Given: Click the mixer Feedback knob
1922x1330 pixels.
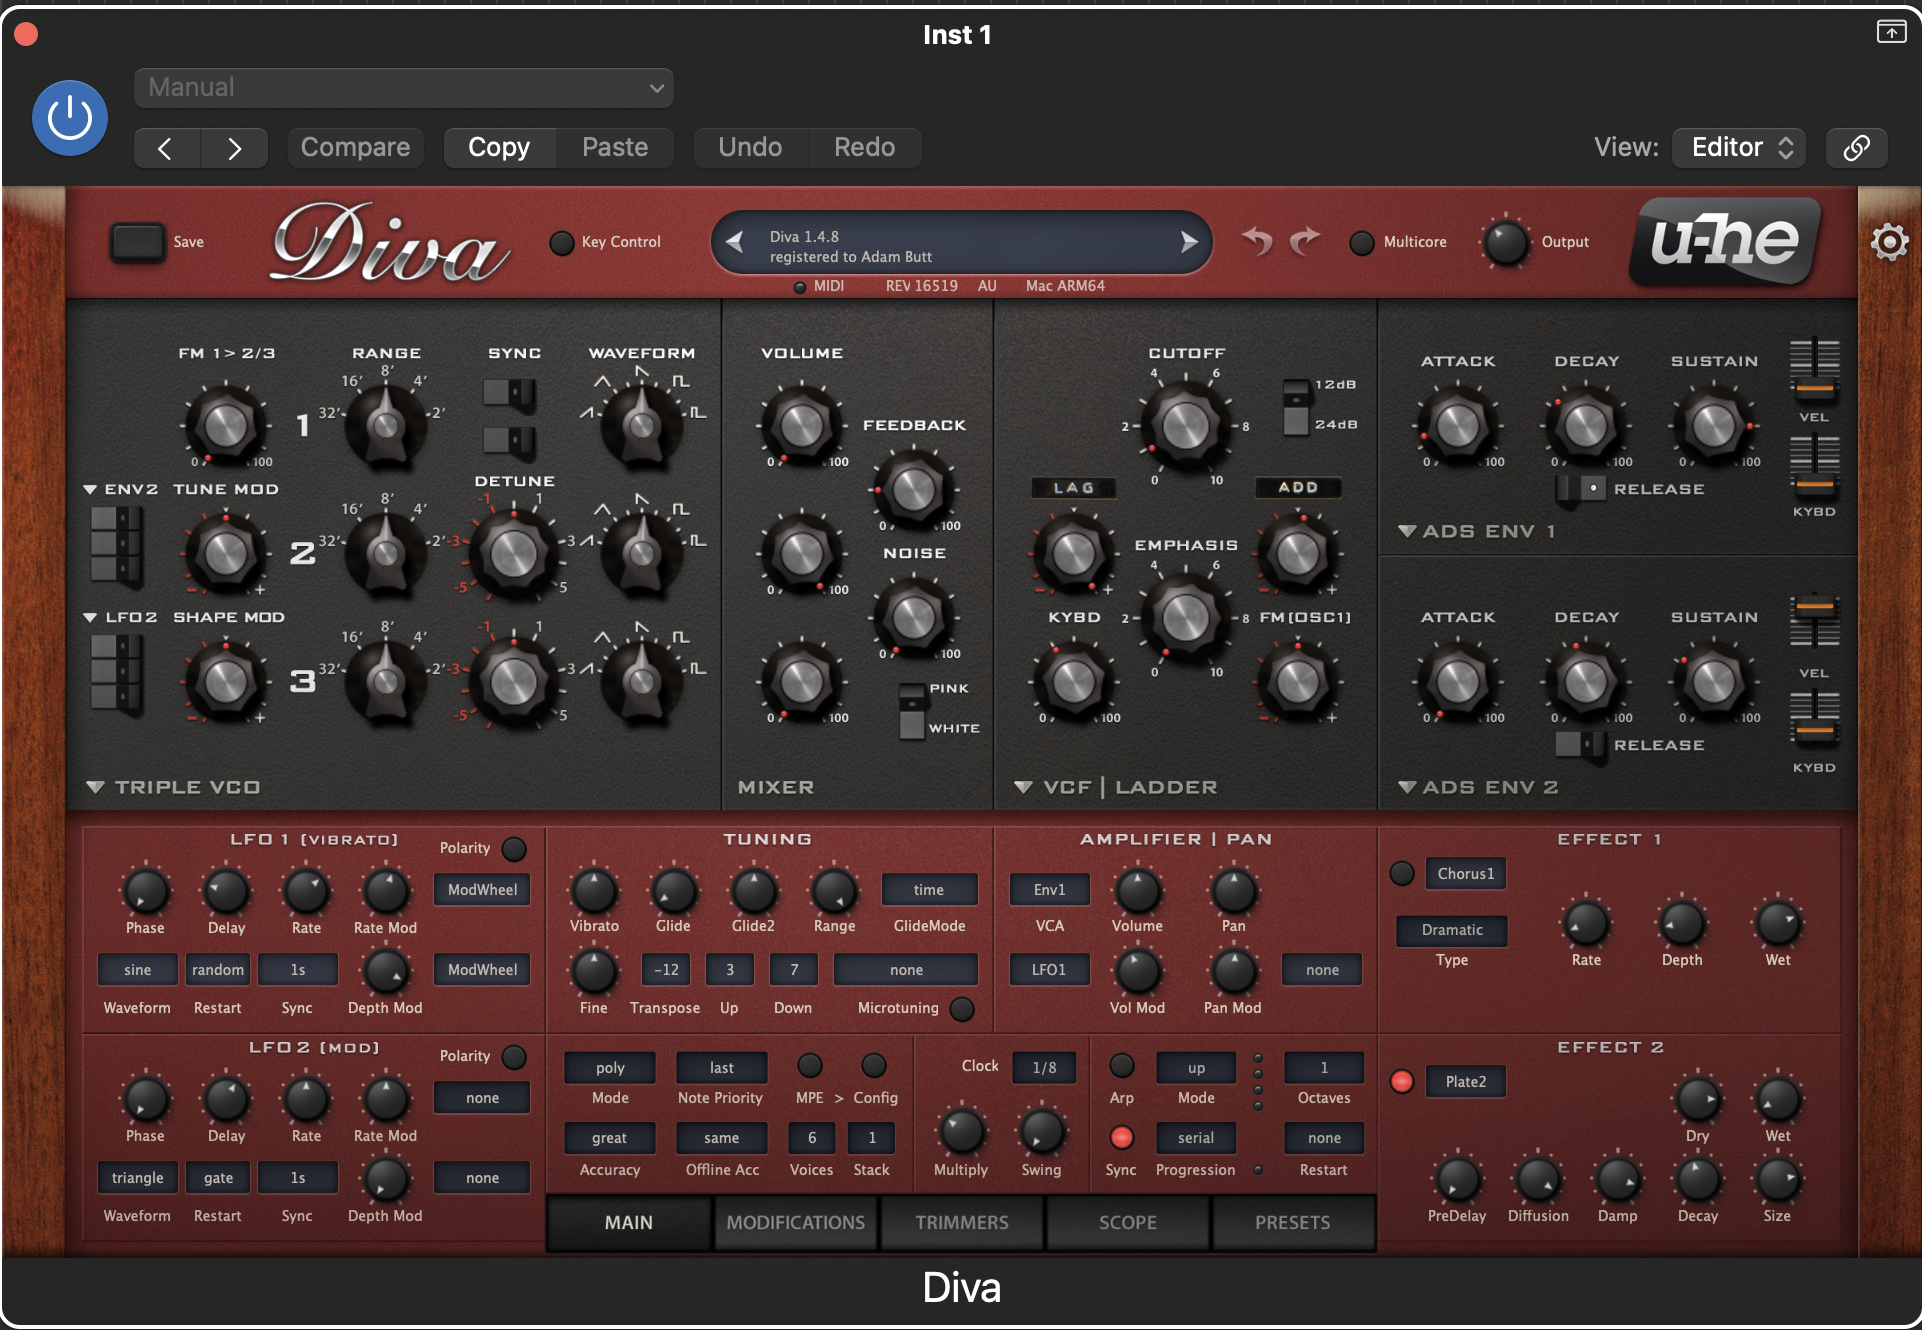Looking at the screenshot, I should [x=913, y=490].
